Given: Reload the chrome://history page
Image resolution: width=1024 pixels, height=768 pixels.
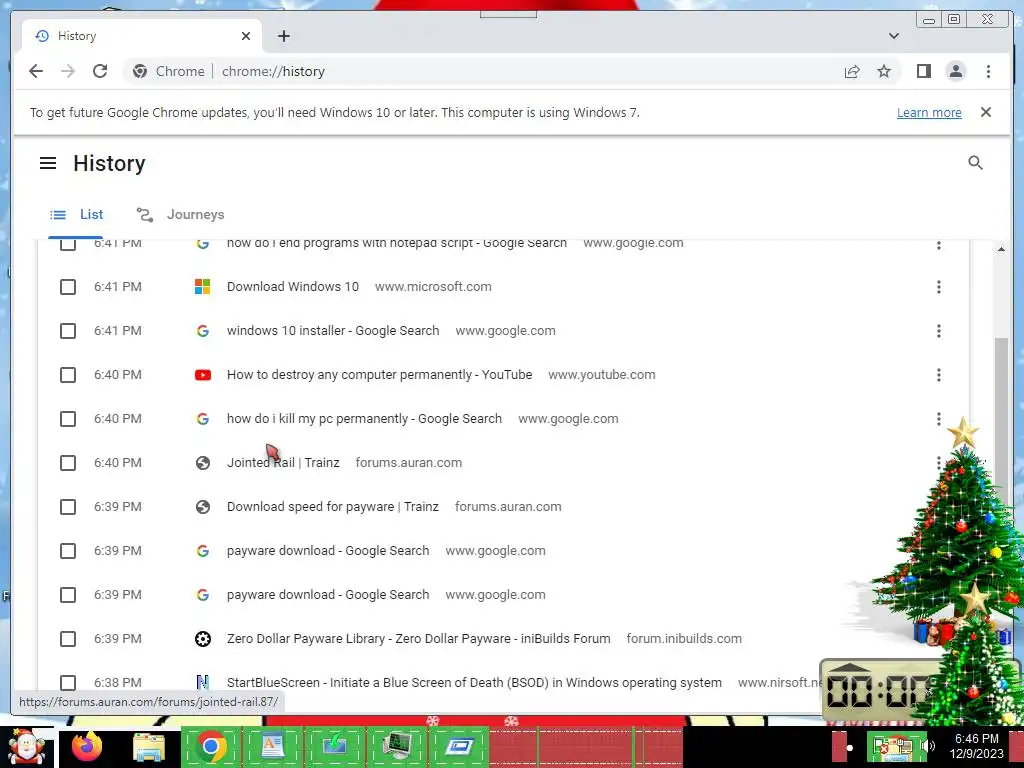Looking at the screenshot, I should coord(100,71).
